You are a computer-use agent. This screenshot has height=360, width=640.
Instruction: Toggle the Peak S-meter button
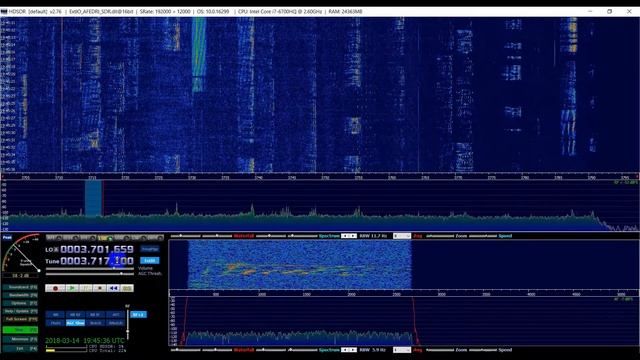point(7,238)
